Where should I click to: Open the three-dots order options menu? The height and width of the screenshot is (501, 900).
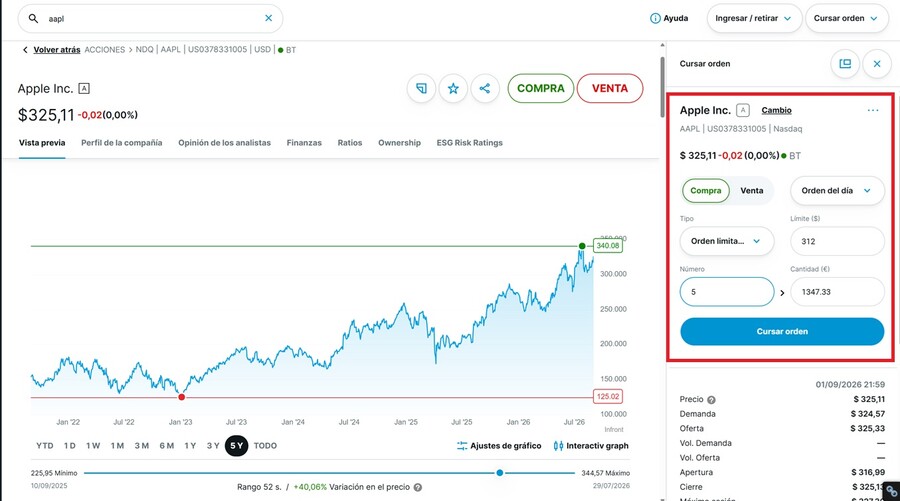pyautogui.click(x=873, y=110)
